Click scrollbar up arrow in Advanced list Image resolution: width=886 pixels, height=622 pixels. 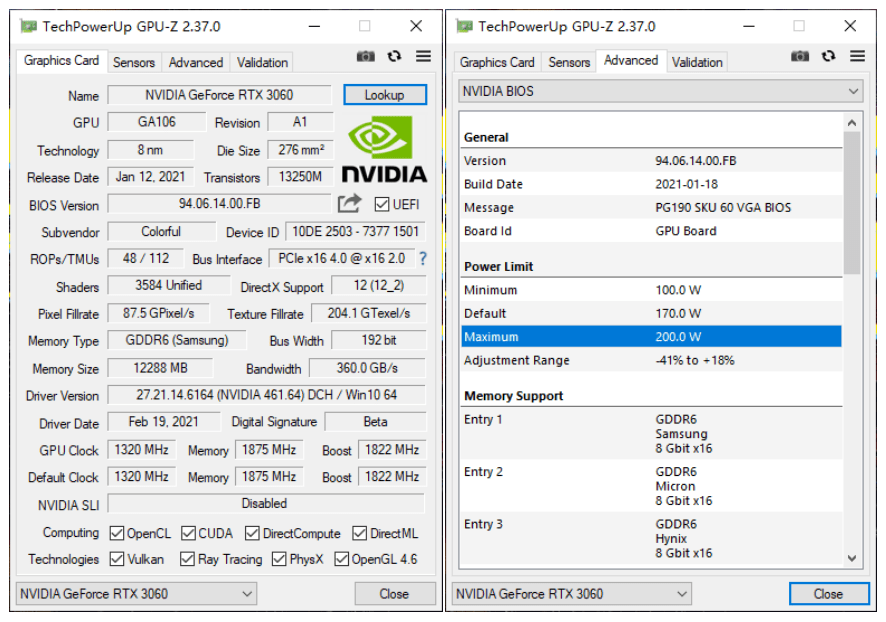tap(852, 123)
